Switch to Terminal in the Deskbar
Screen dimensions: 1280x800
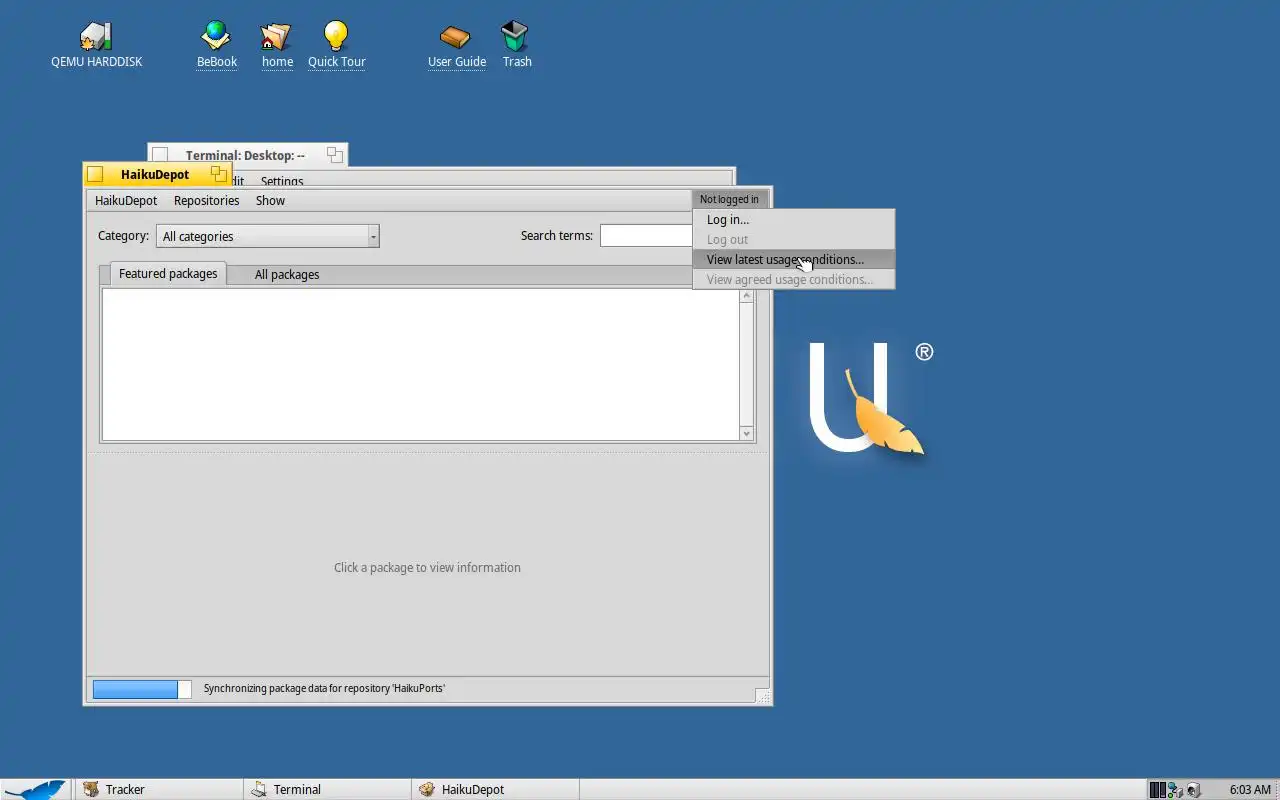327,789
